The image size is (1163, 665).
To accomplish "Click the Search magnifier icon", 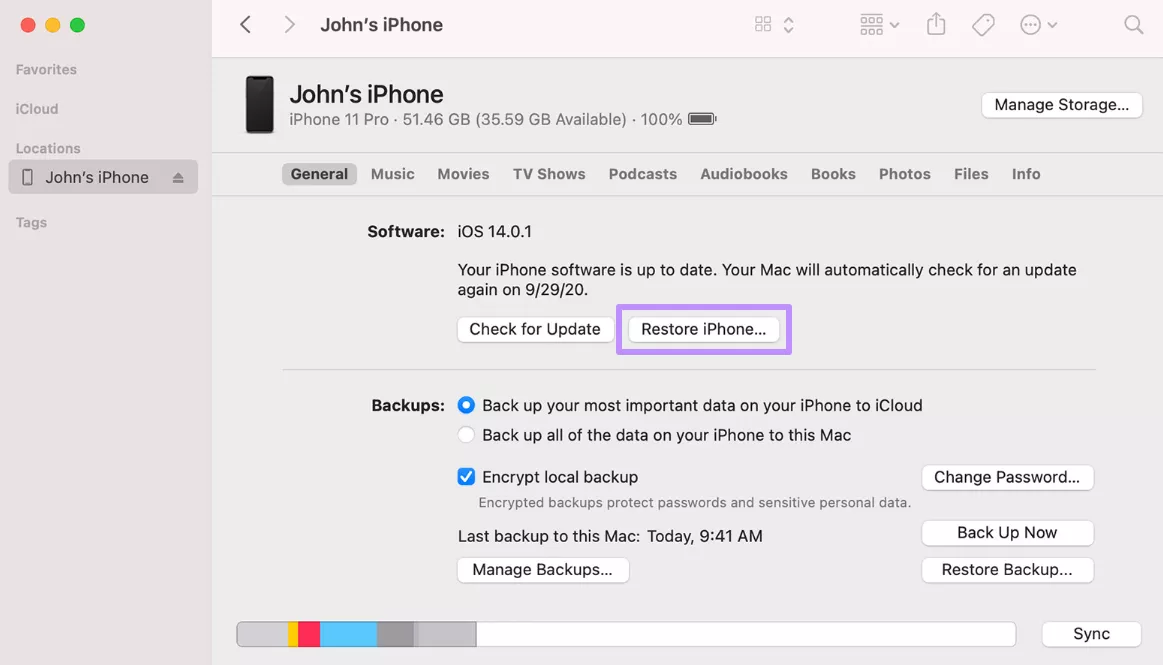I will (1133, 24).
